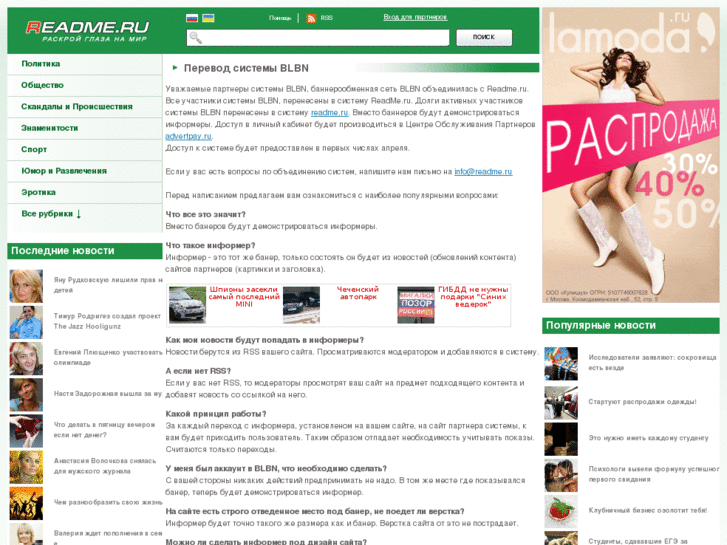Switch language with the Ukrainian flag icon
Image resolution: width=727 pixels, height=545 pixels.
coord(208,18)
